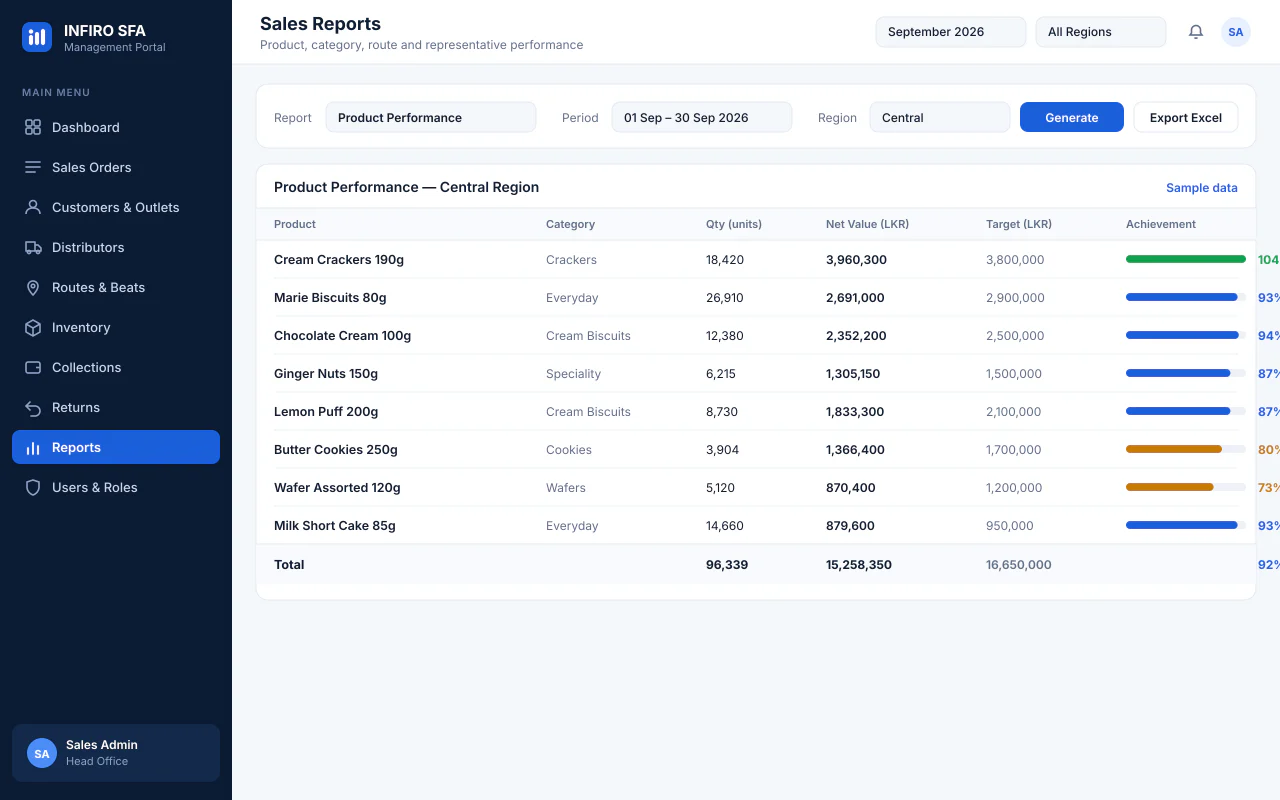The height and width of the screenshot is (800, 1280).
Task: Click the Customers & Outlets person icon
Action: pos(33,207)
